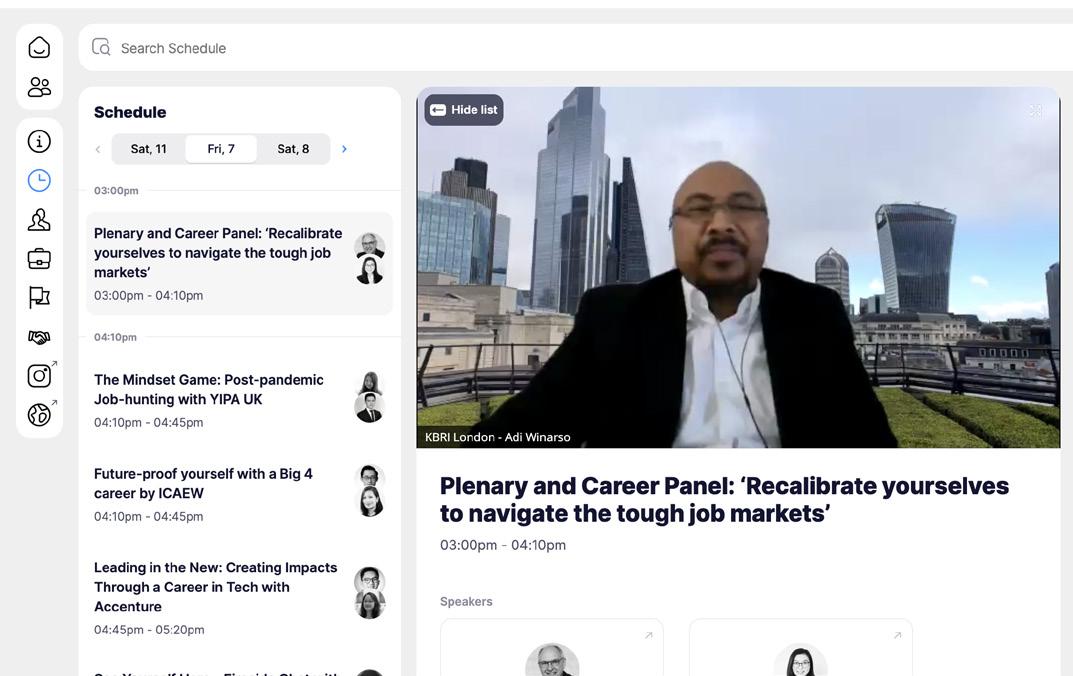Open the flag icon in sidebar
Image resolution: width=1073 pixels, height=676 pixels.
point(39,298)
